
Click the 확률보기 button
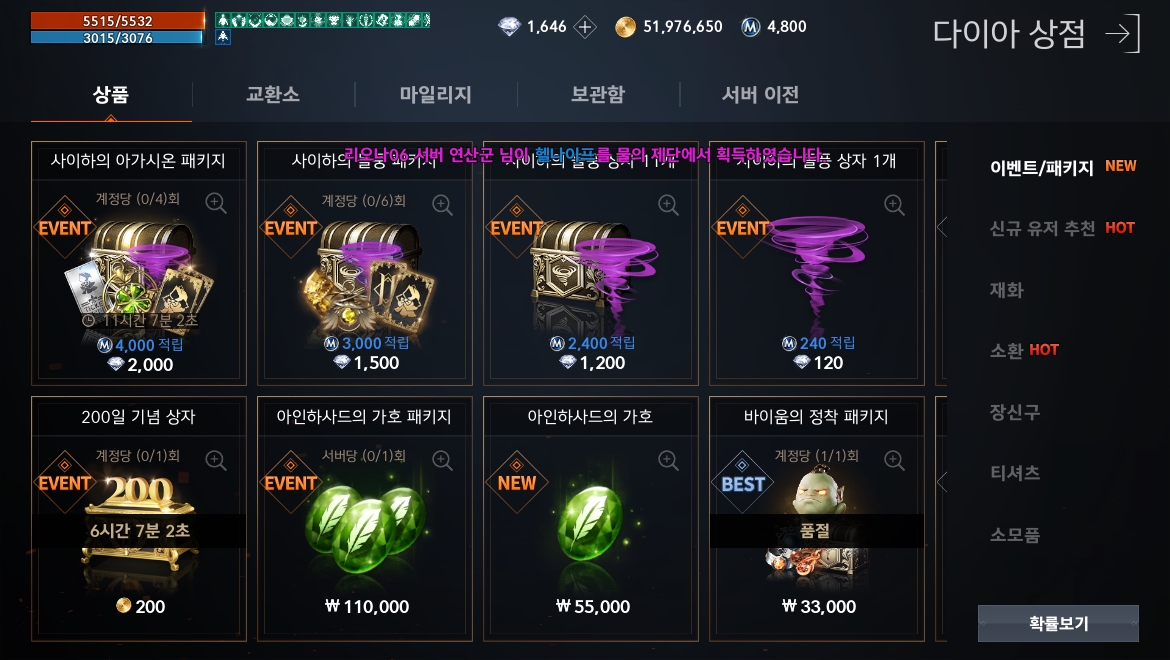click(x=1058, y=623)
